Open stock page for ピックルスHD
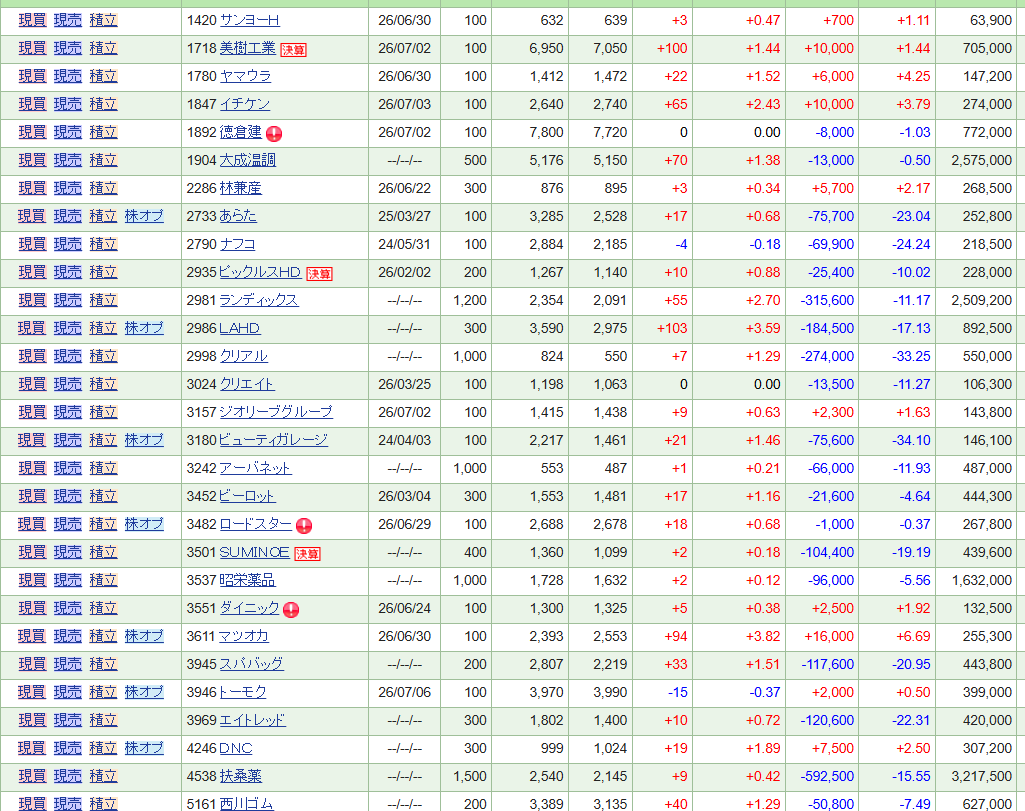 [x=260, y=273]
